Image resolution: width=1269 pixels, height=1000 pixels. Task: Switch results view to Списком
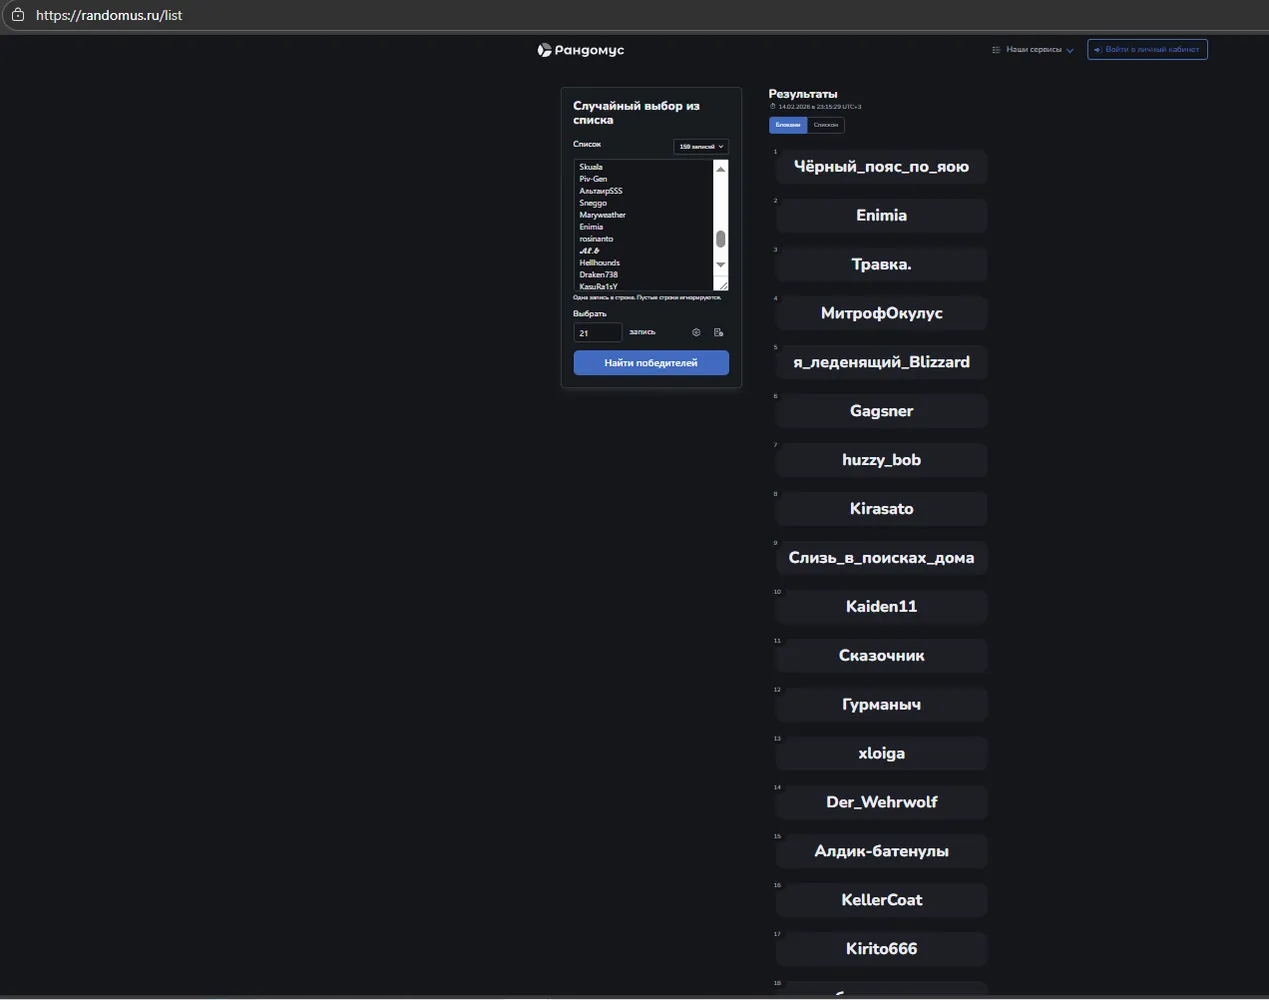coord(826,125)
